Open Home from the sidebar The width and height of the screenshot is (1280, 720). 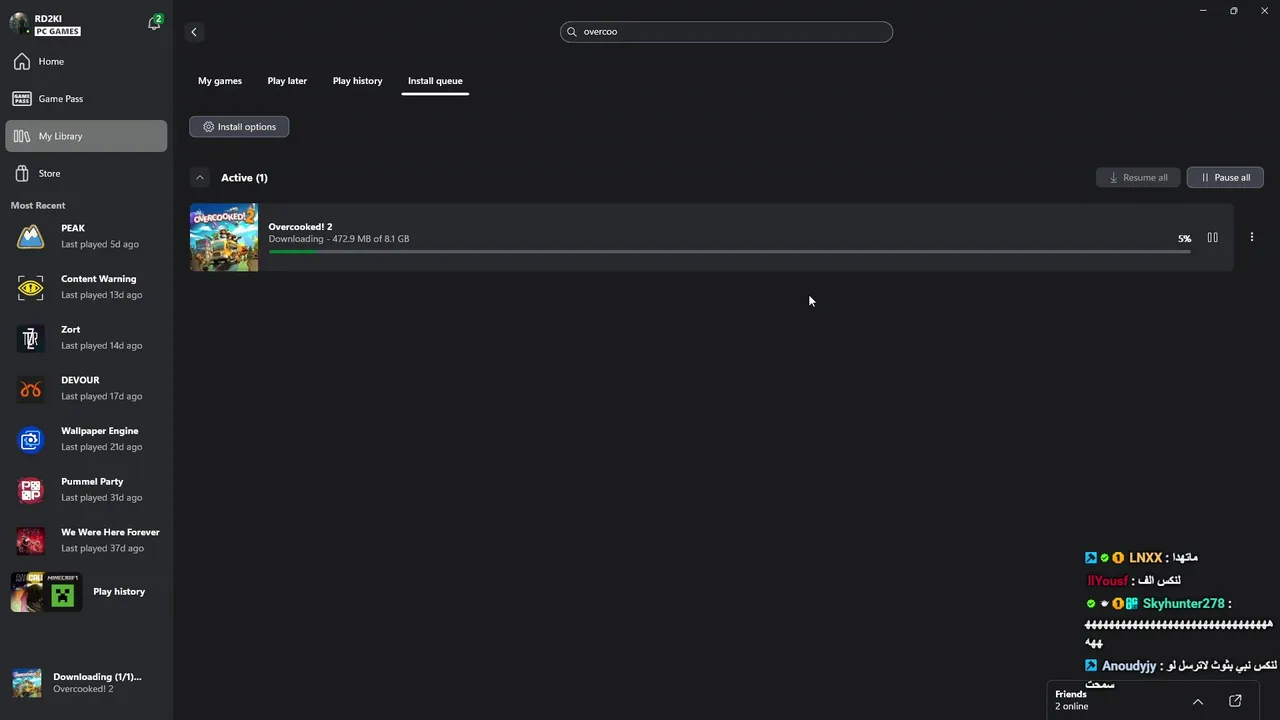click(x=86, y=62)
